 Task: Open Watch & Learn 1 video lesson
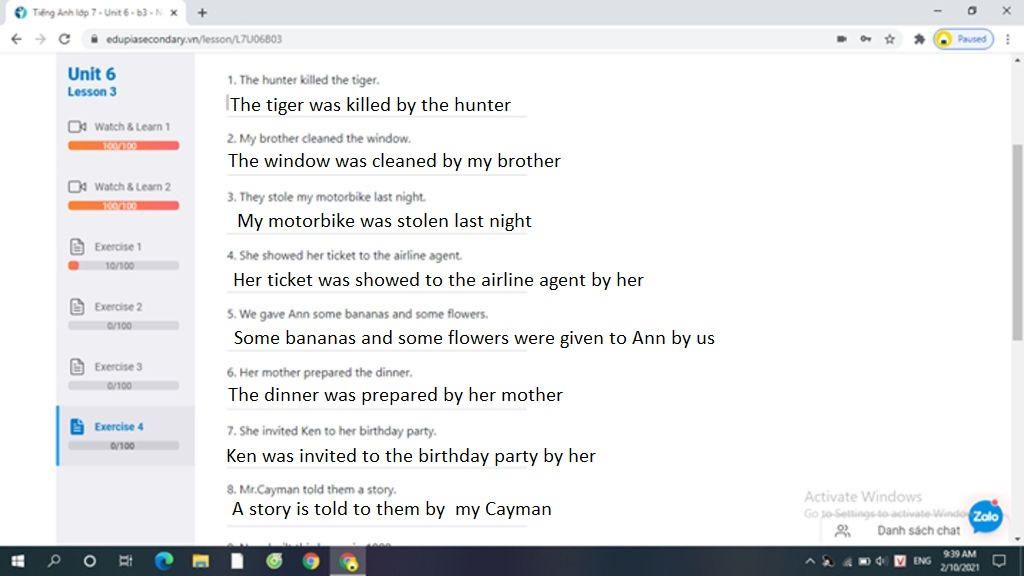(120, 127)
